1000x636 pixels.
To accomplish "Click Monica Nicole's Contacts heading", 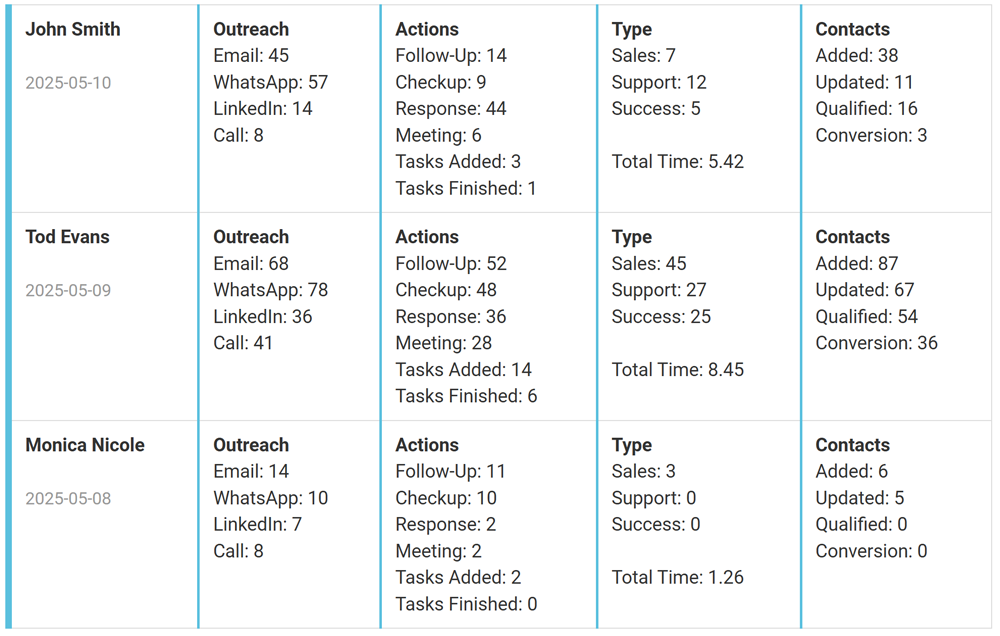I will [852, 446].
